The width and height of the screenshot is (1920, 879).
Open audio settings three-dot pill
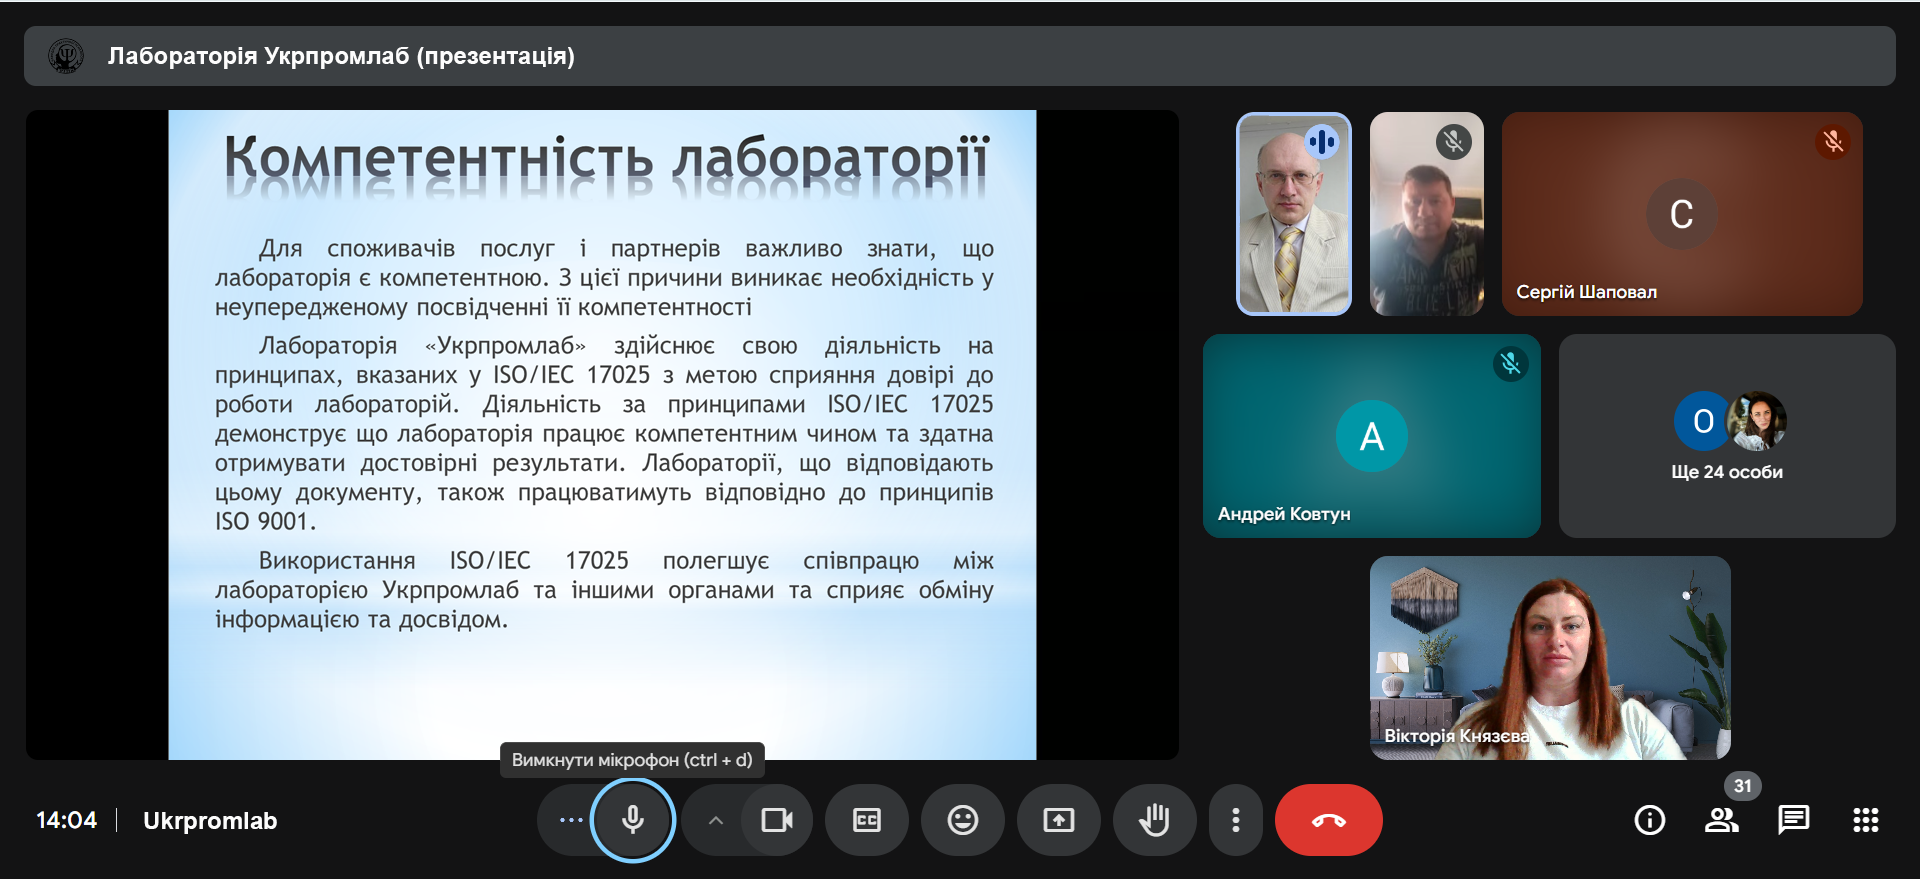point(571,820)
